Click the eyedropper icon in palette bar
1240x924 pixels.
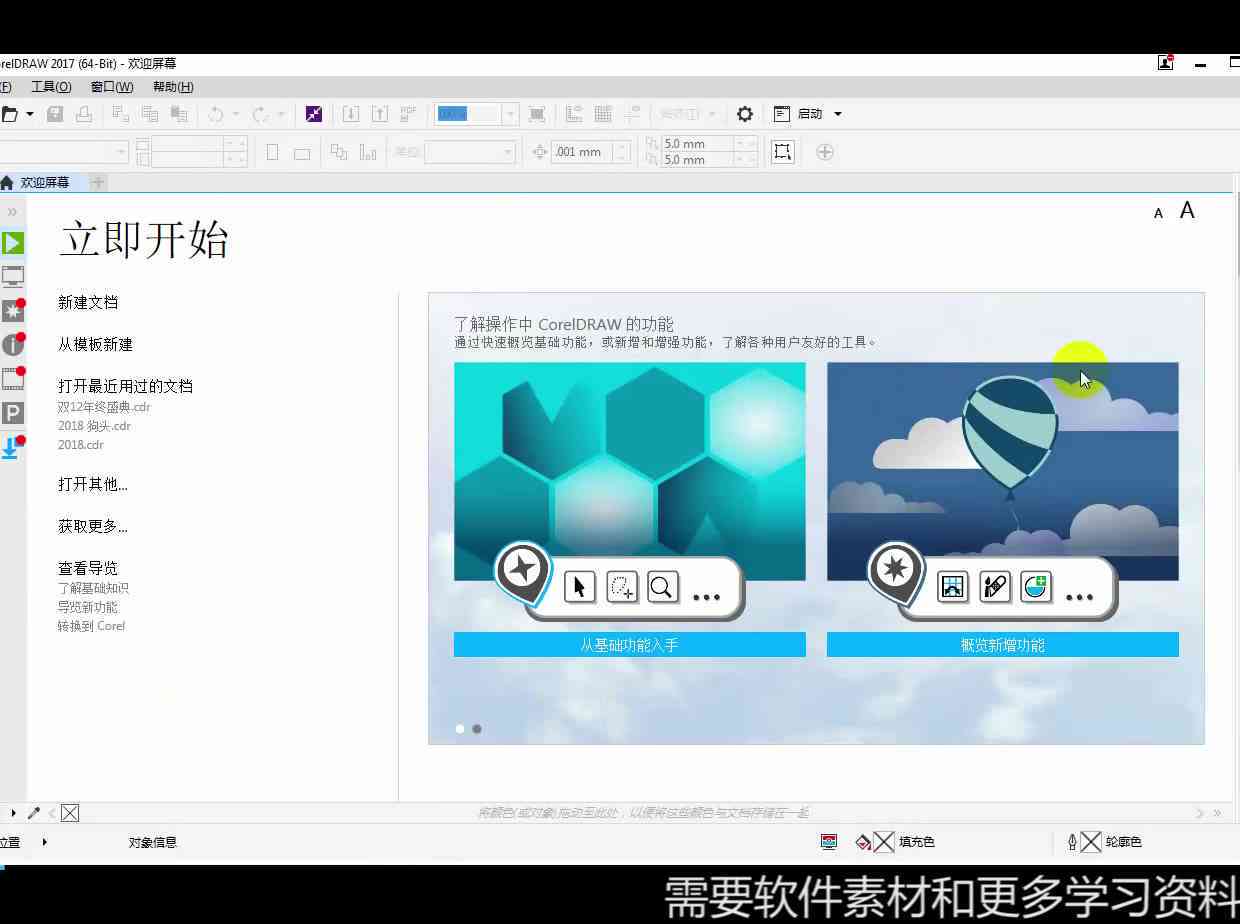click(34, 813)
